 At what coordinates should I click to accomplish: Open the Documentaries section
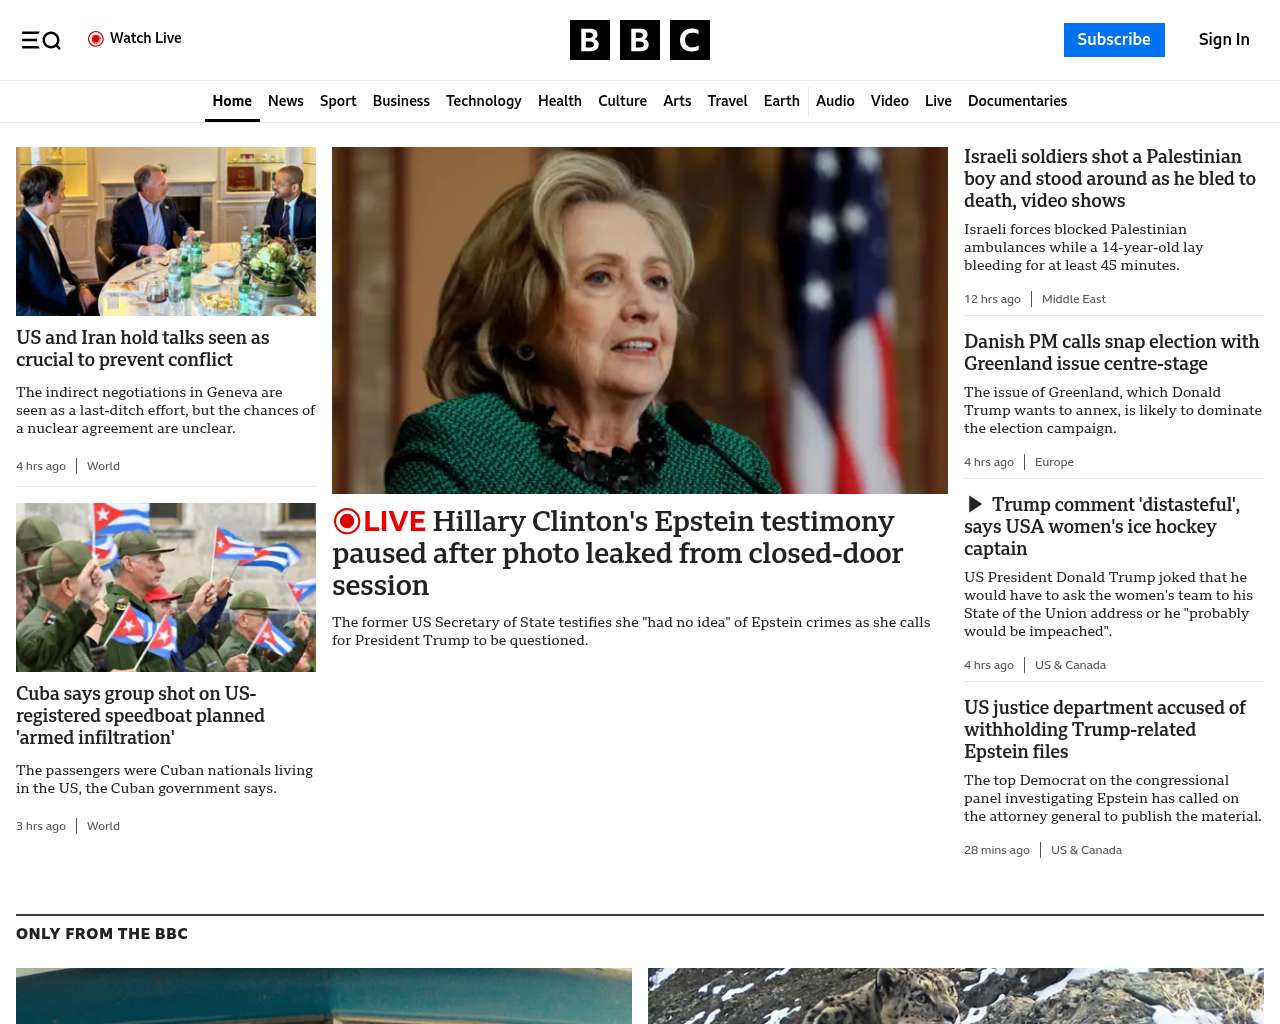tap(1017, 101)
